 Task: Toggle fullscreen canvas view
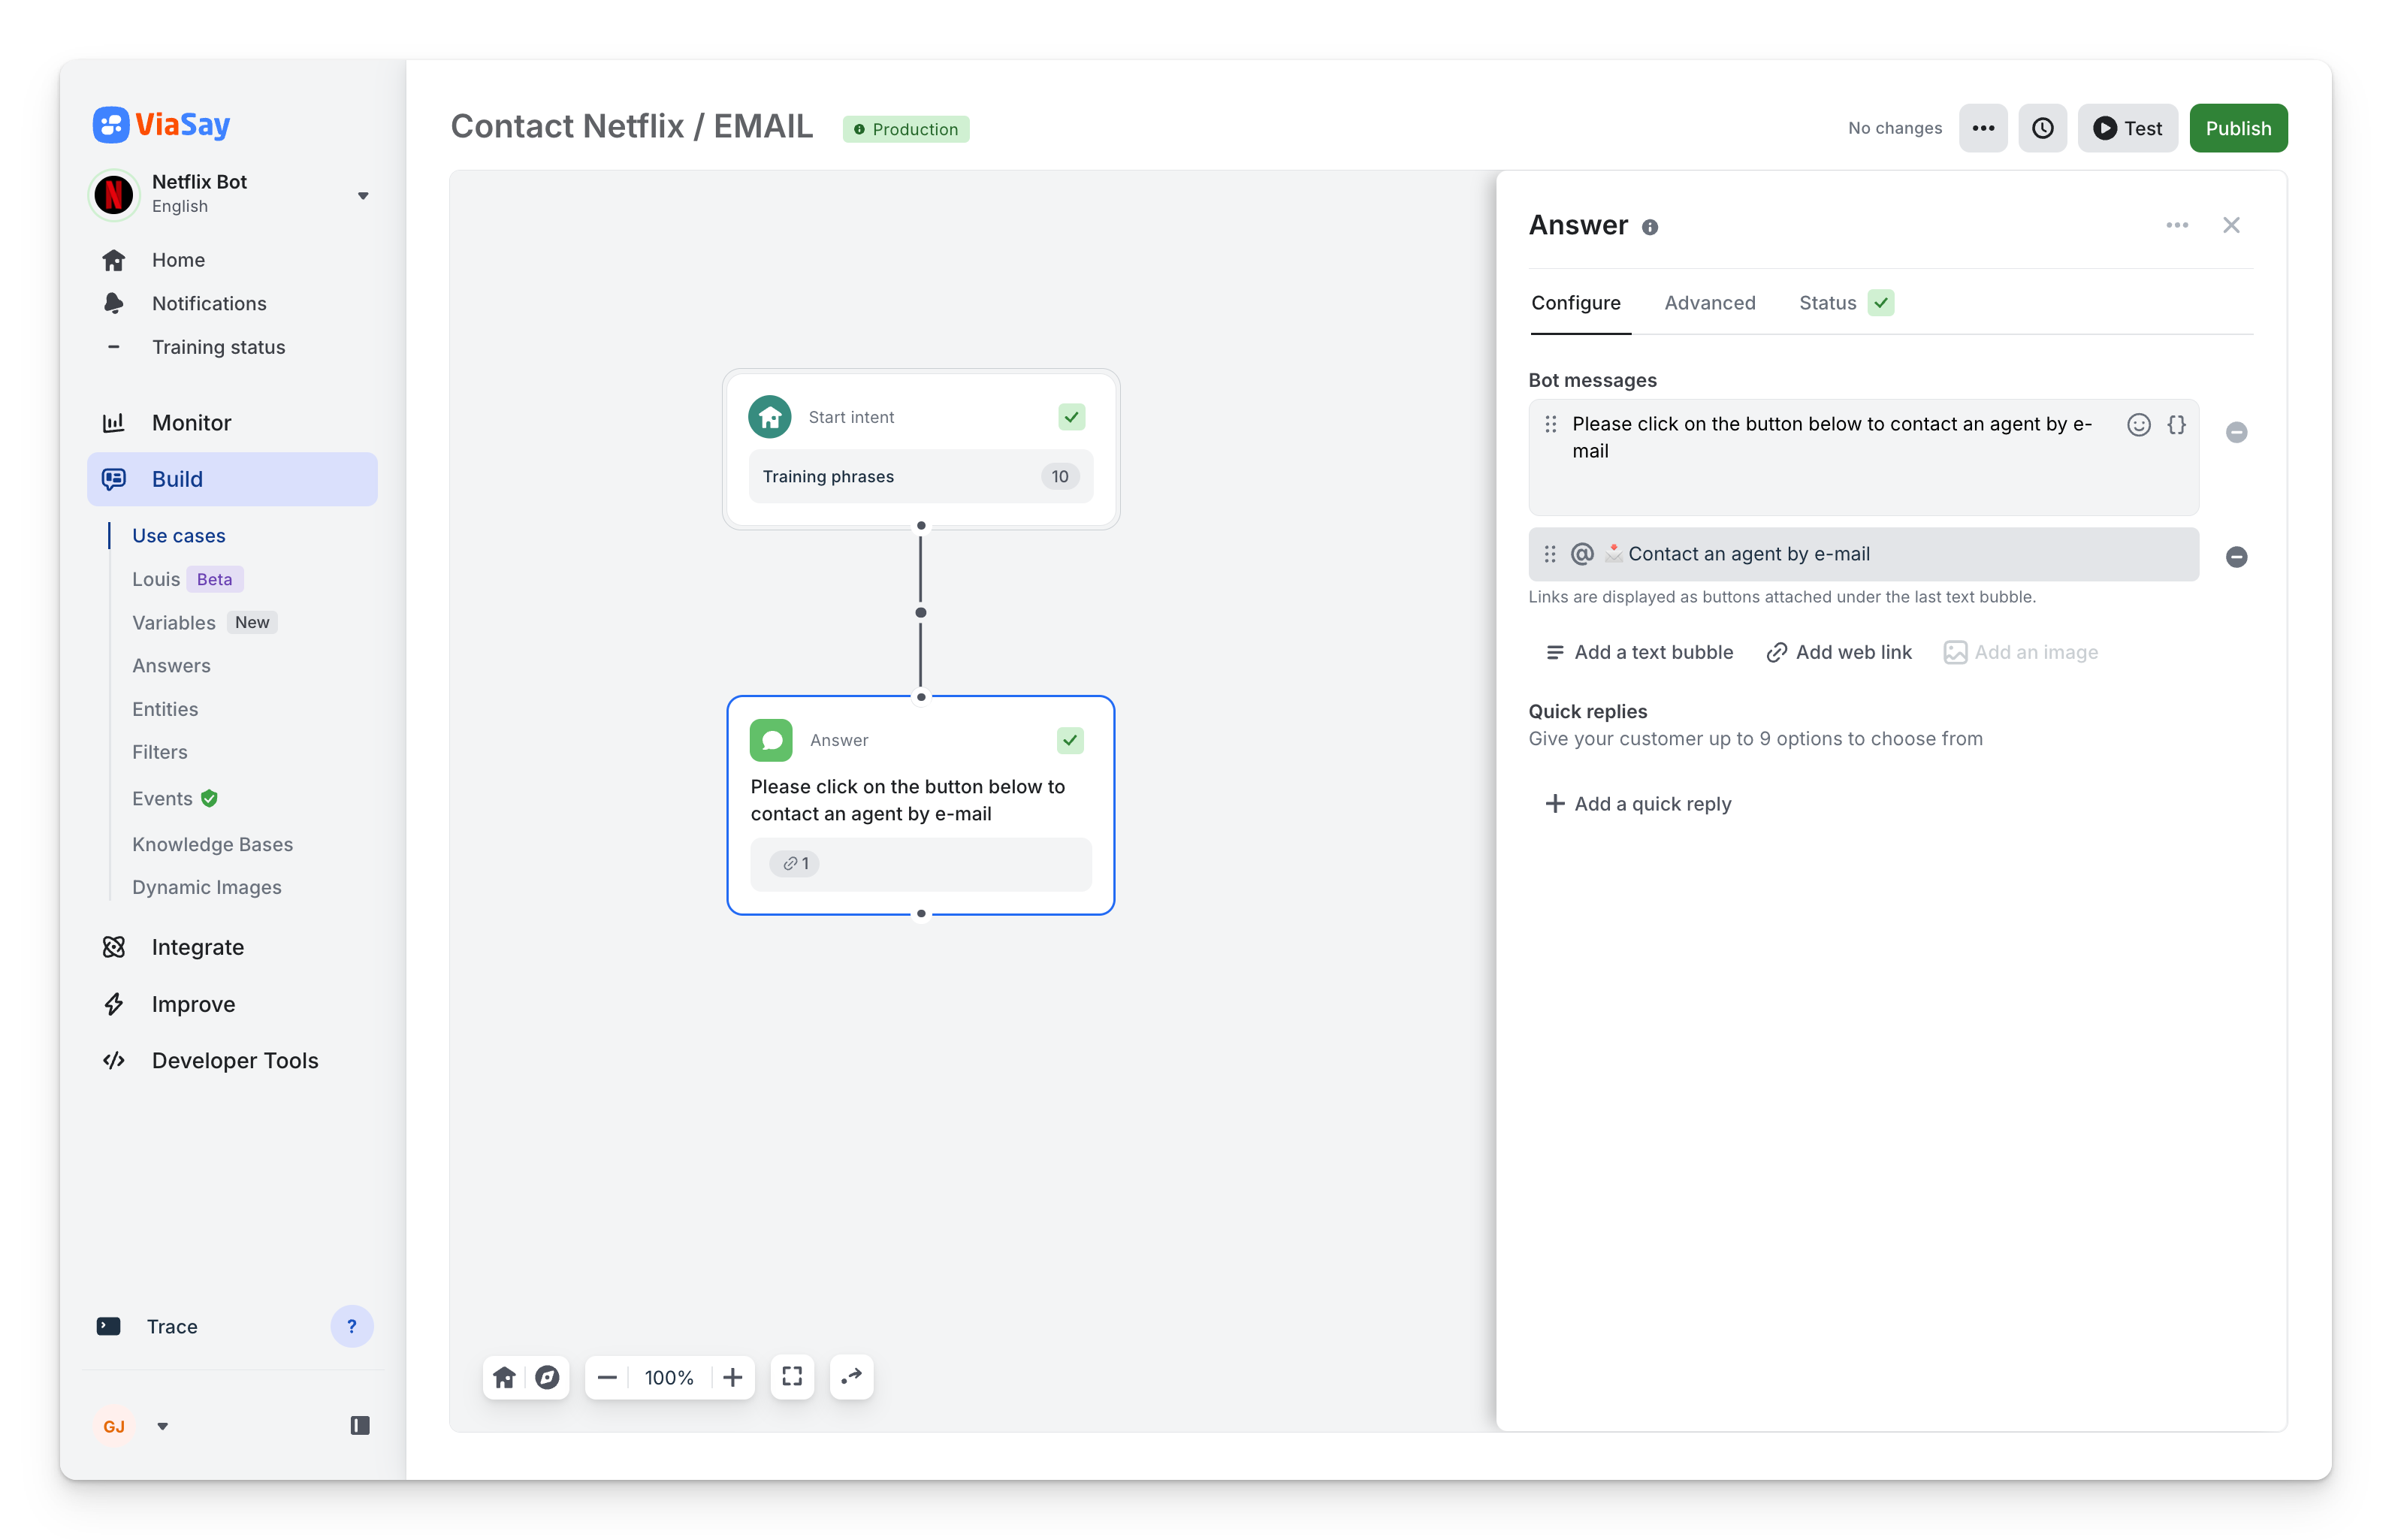[x=792, y=1377]
